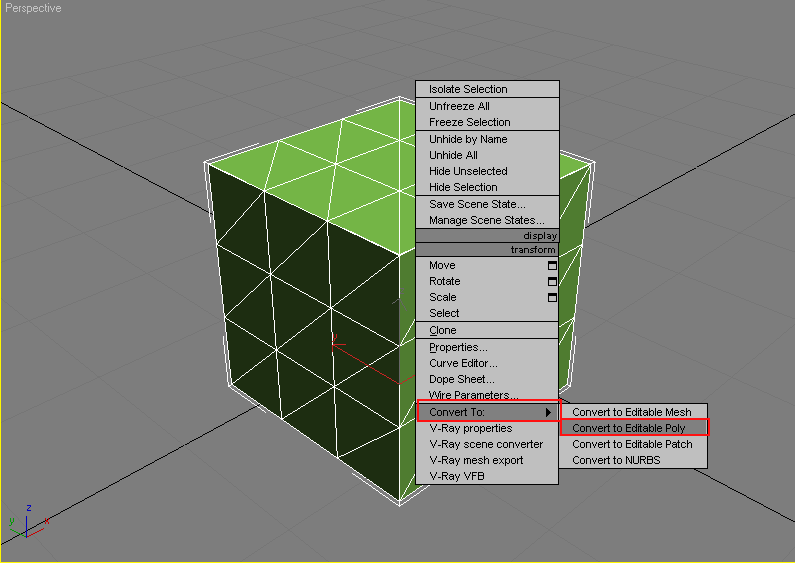Open Save Scene State dialog
Viewport: 795px width, 563px height.
click(487, 204)
